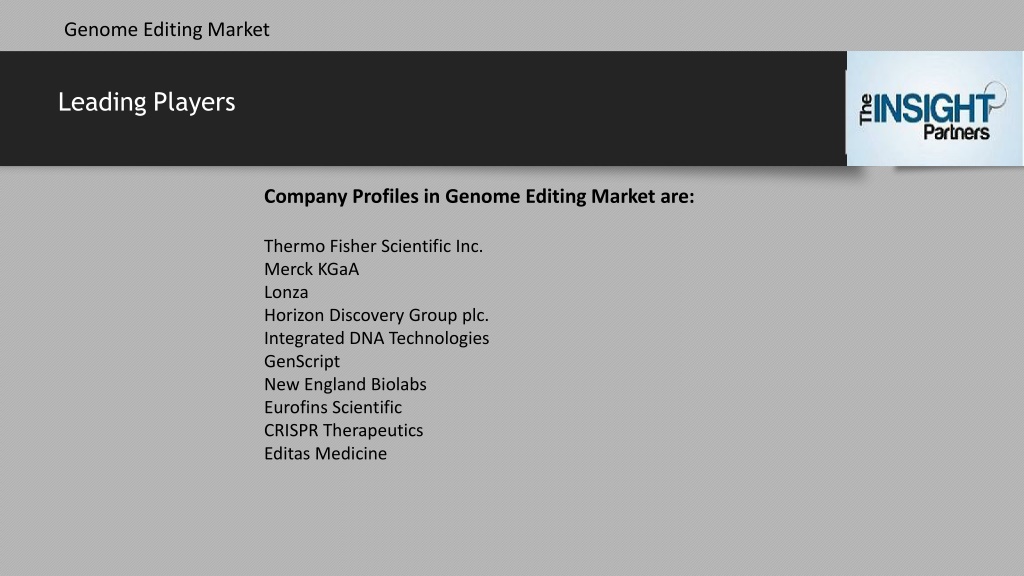1024x576 pixels.
Task: Select Eurofins Scientific in the list
Action: 332,407
